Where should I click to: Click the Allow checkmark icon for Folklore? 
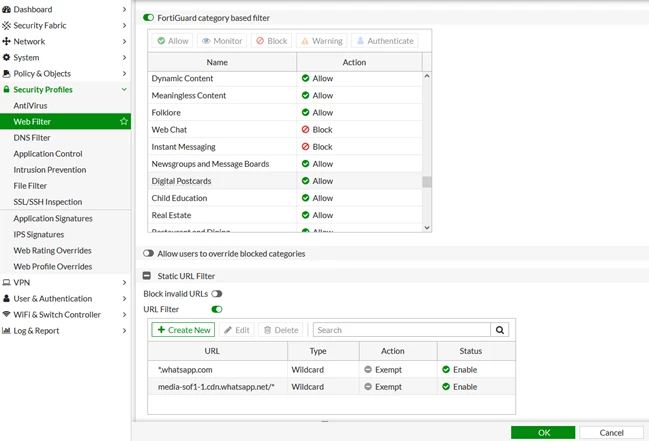click(x=305, y=112)
